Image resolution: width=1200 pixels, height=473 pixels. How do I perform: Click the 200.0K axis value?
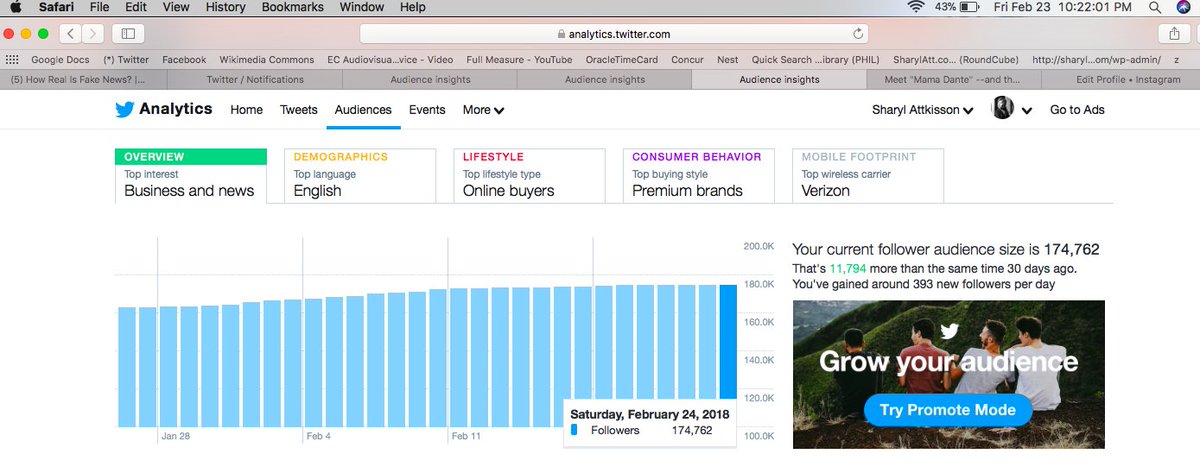[759, 246]
